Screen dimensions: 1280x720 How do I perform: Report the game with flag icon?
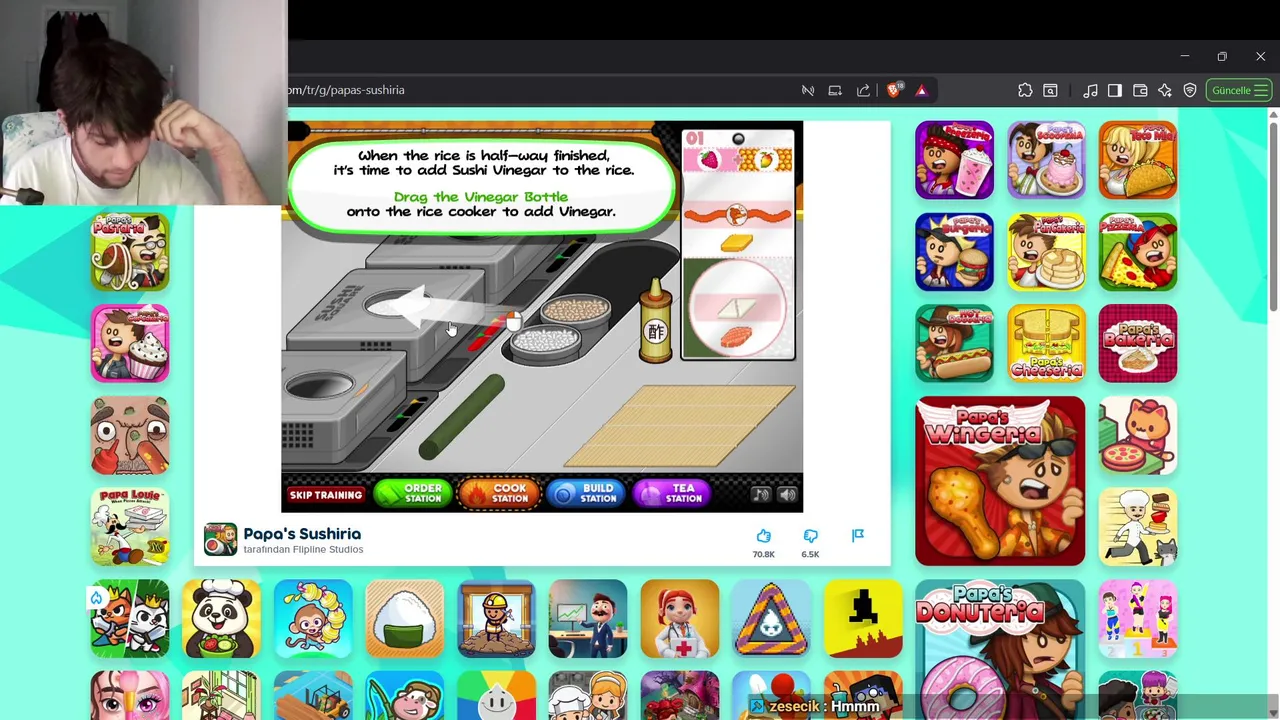[858, 536]
